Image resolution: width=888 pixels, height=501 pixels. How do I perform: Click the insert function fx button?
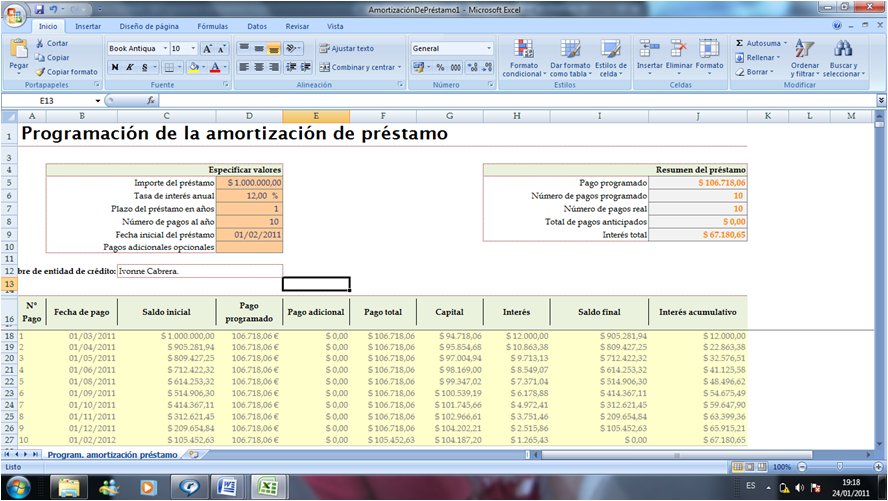tap(151, 100)
